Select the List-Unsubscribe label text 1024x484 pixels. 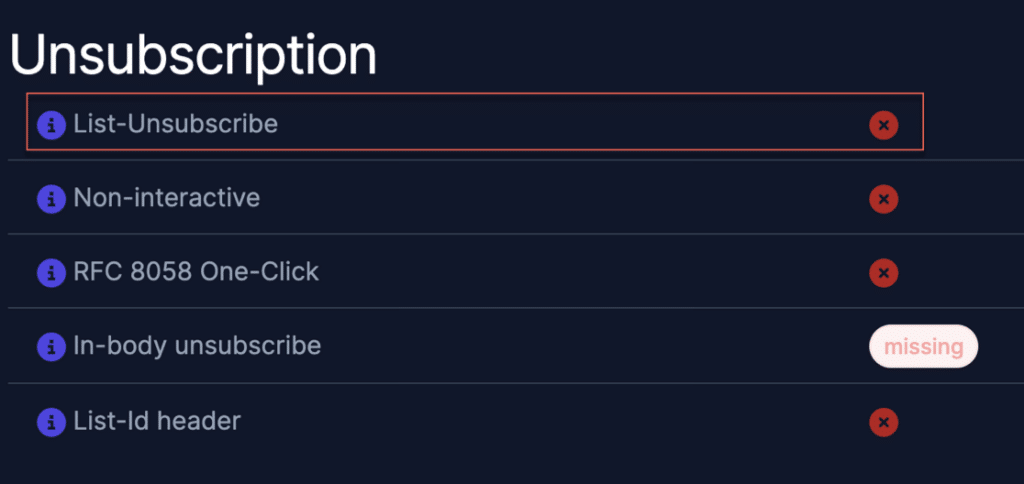click(176, 123)
